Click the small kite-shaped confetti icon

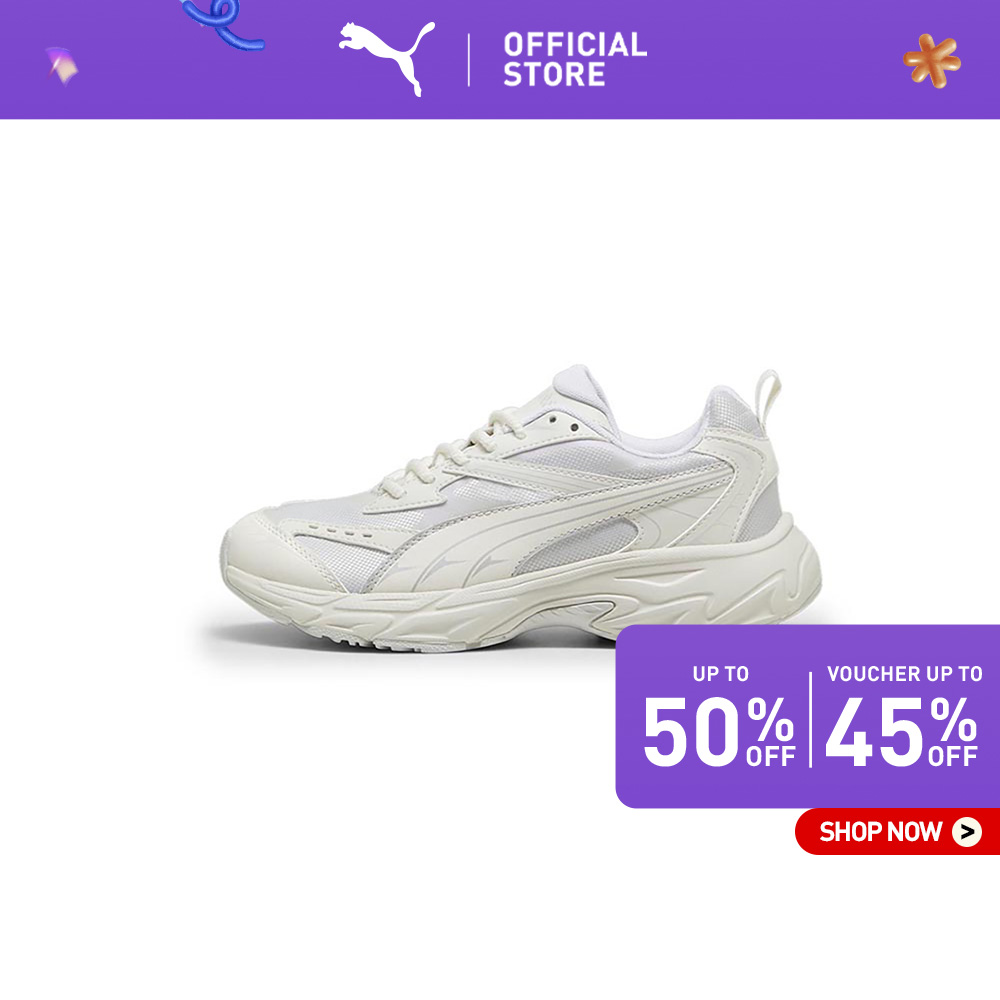tap(61, 65)
